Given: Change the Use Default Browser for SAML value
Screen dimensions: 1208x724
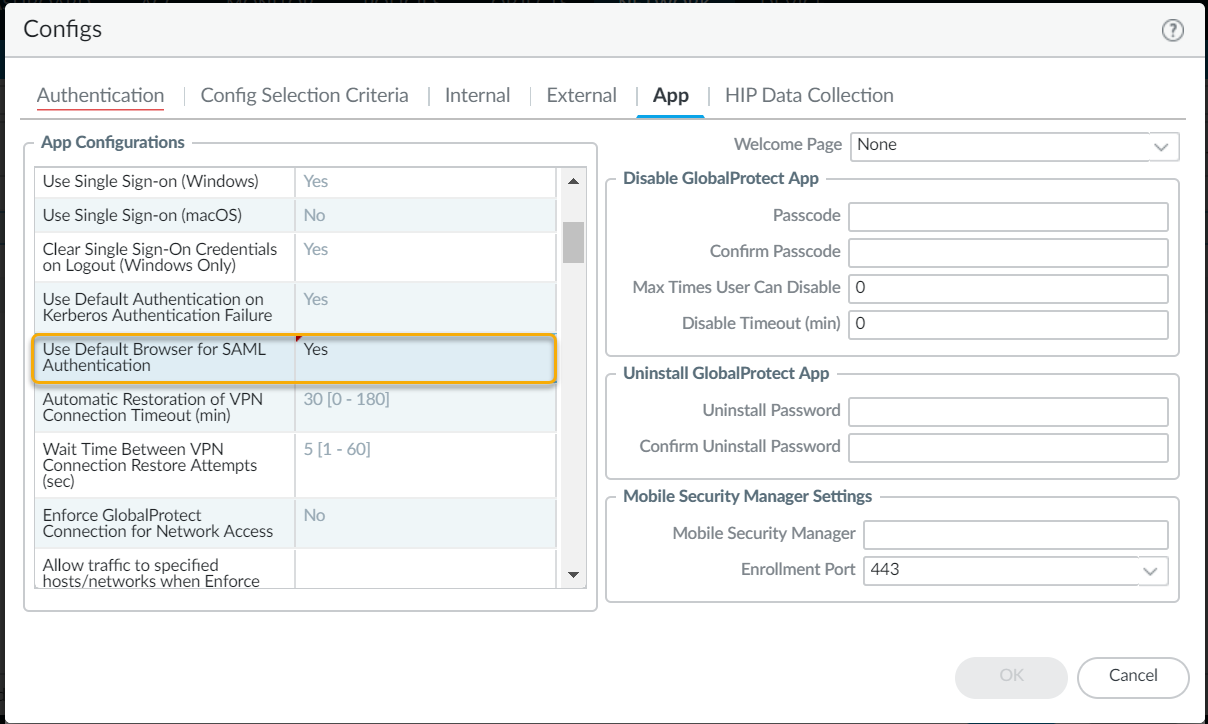Looking at the screenshot, I should (424, 358).
